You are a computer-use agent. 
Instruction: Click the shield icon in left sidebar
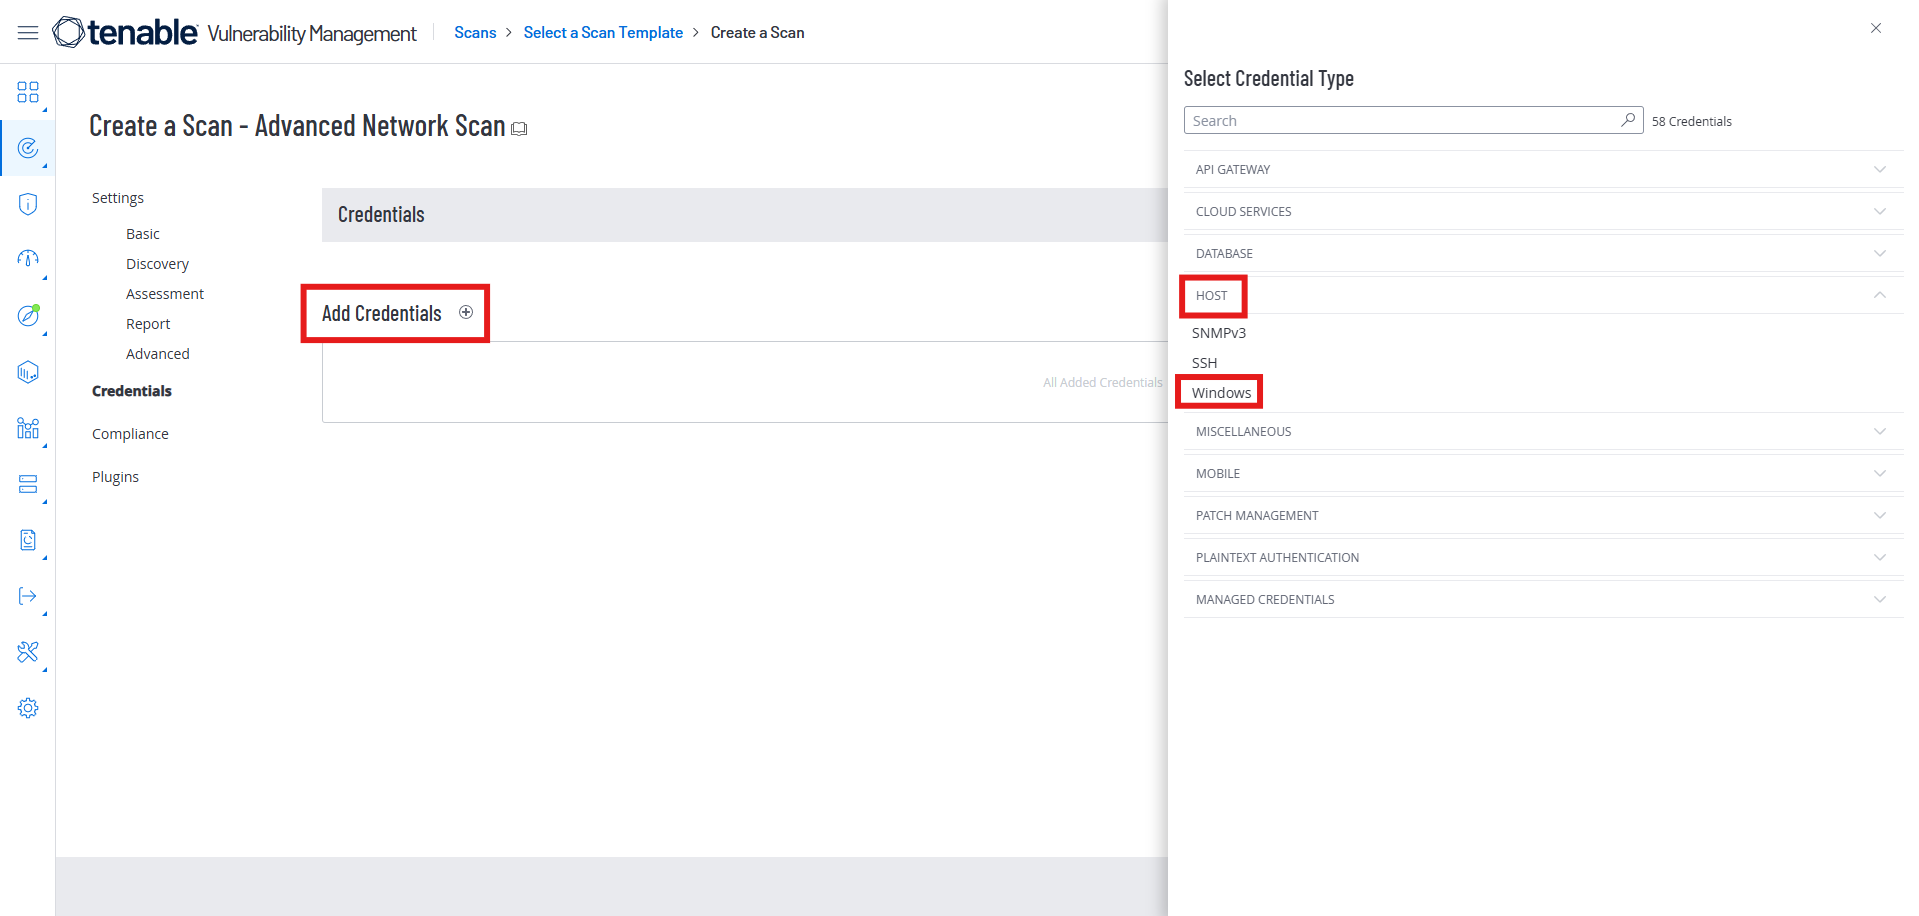[28, 204]
